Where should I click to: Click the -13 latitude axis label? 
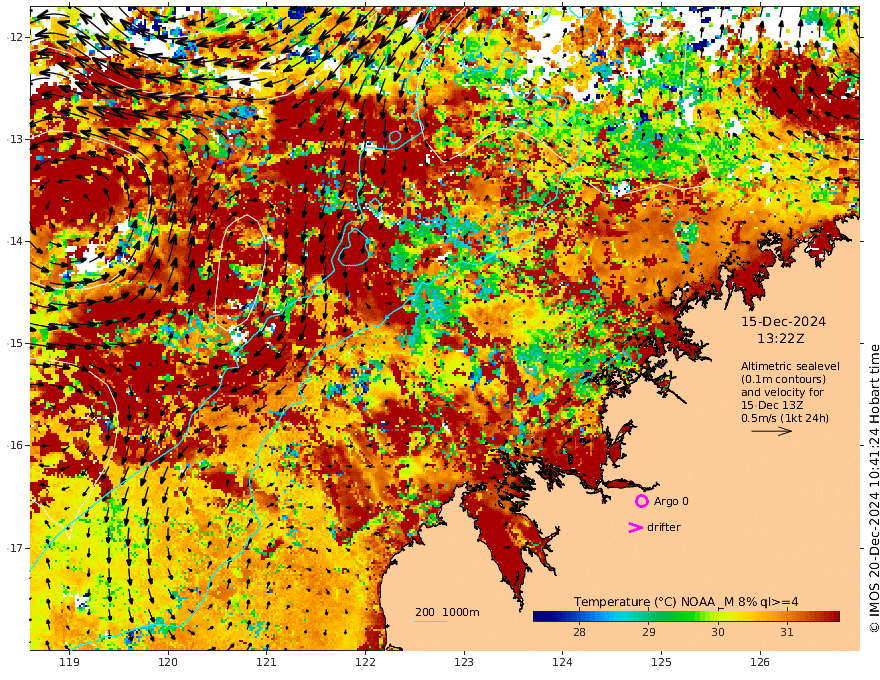point(15,139)
